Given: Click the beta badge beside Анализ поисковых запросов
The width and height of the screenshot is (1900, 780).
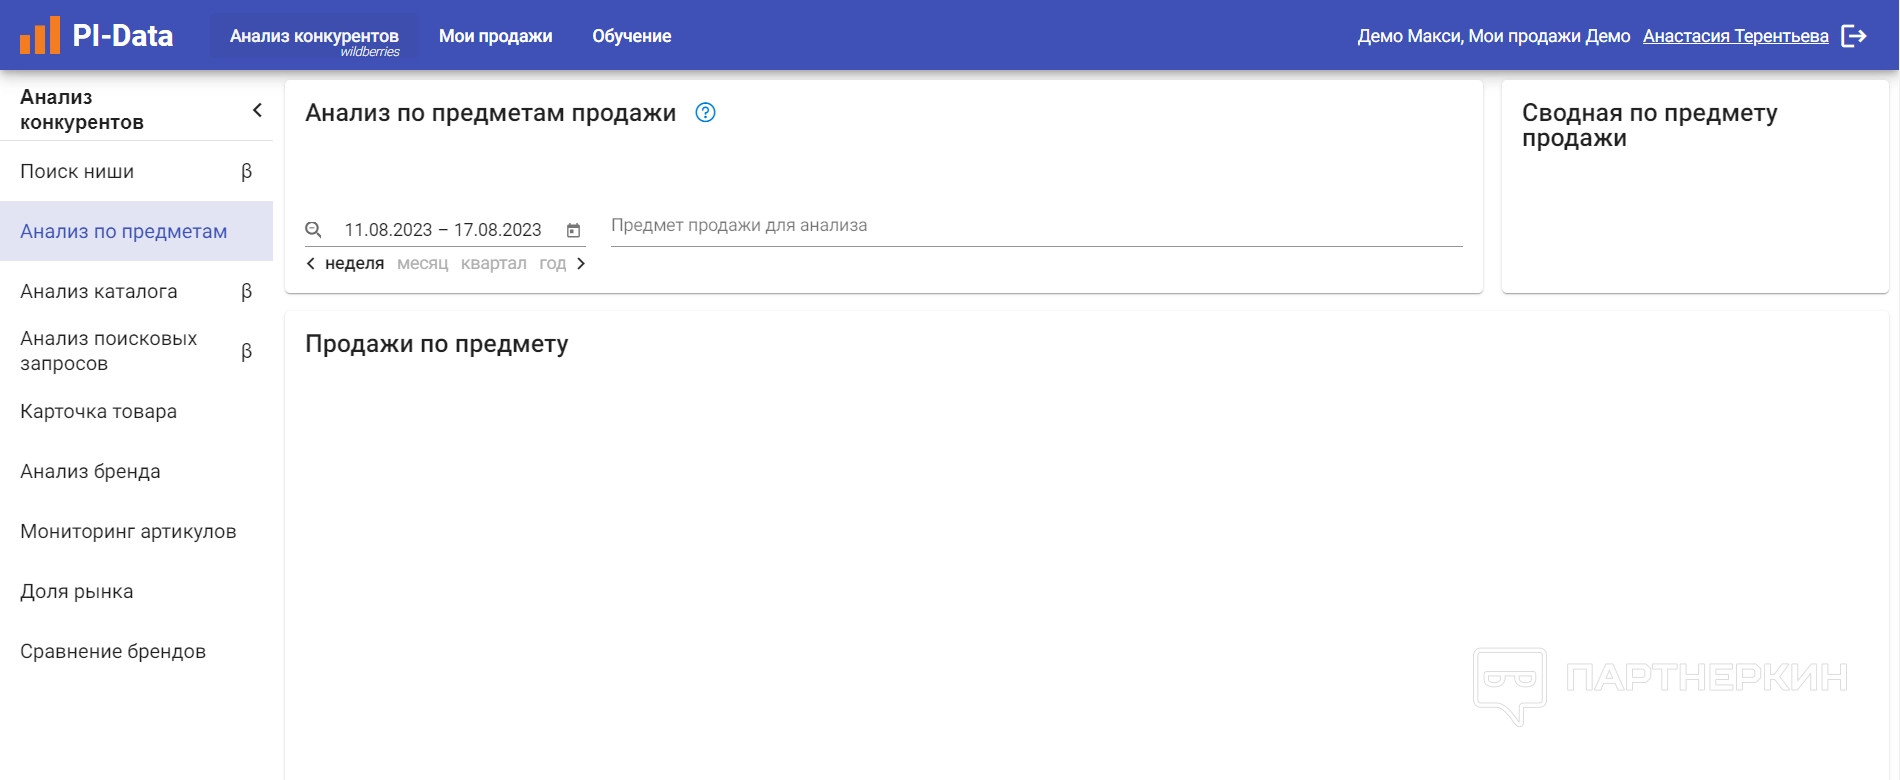Looking at the screenshot, I should coord(246,352).
